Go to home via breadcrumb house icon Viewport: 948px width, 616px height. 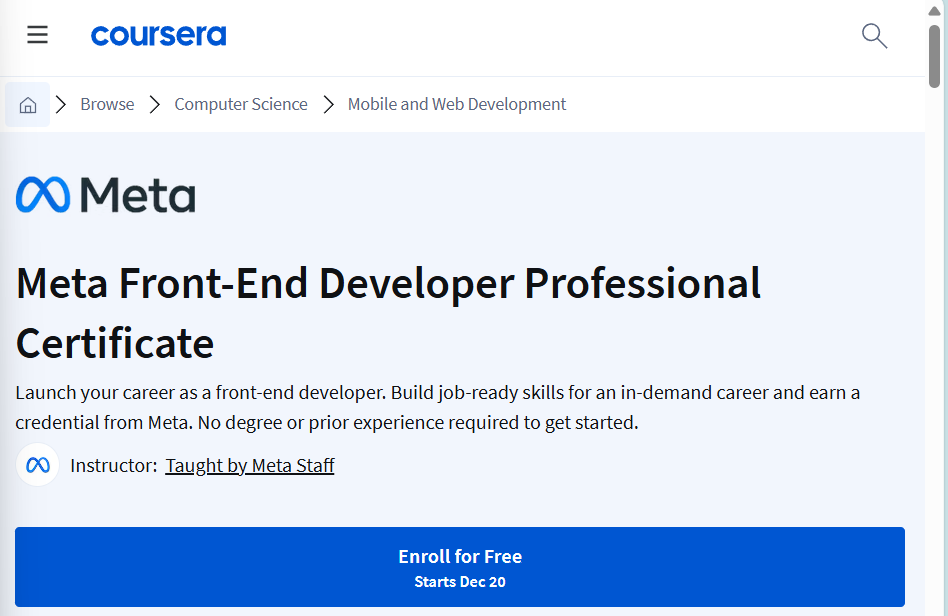28,105
